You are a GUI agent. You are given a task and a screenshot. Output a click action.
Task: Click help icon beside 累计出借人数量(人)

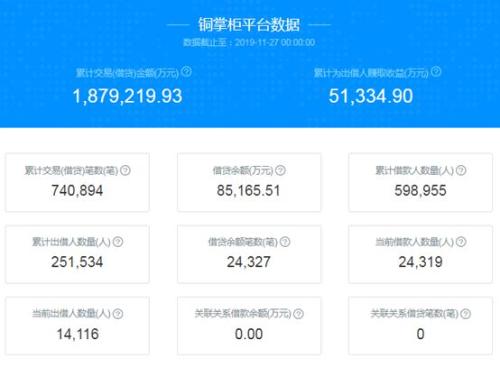[x=118, y=242]
